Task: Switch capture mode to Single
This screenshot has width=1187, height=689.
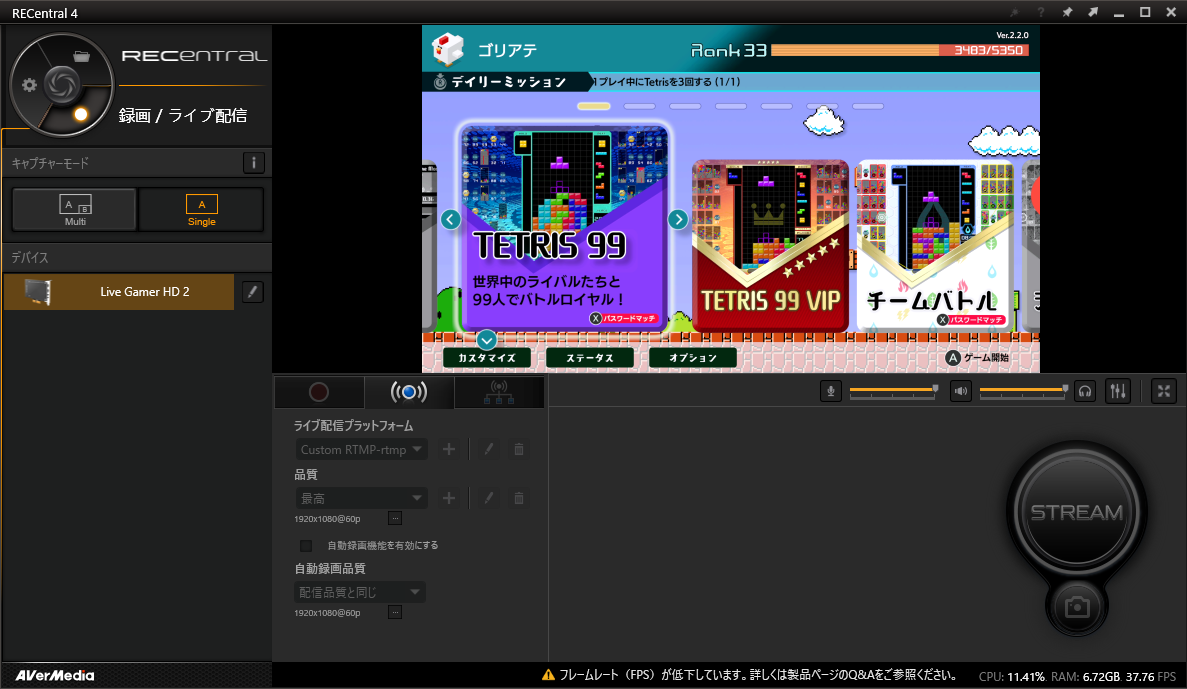Action: (201, 210)
